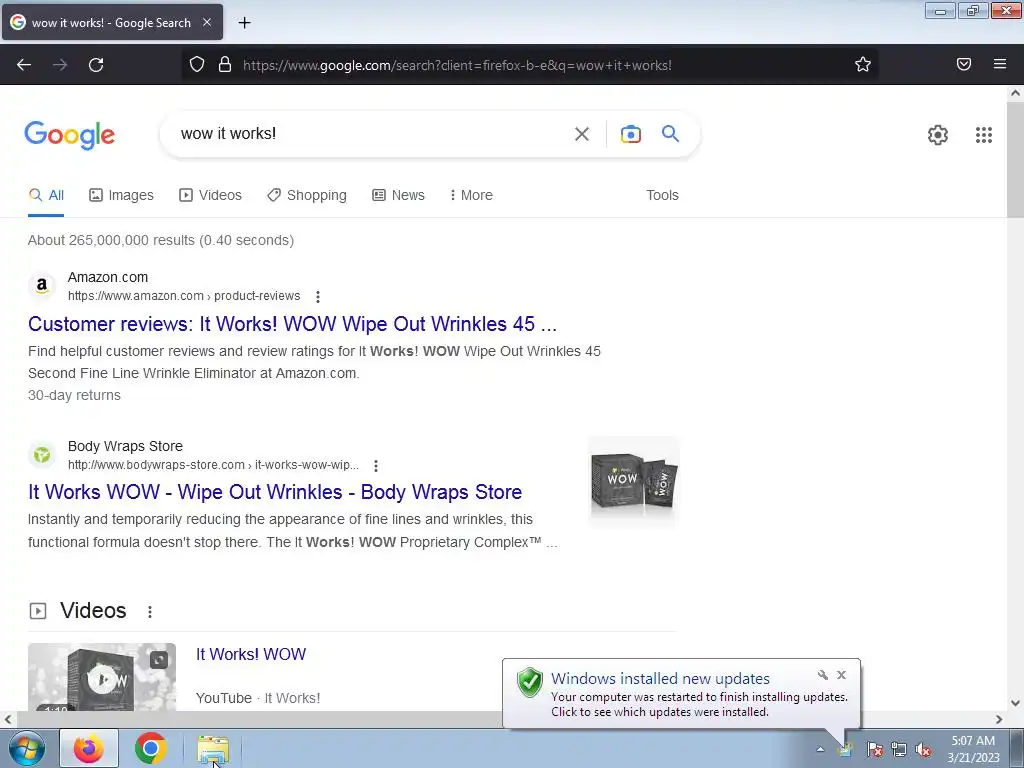The height and width of the screenshot is (768, 1024).
Task: Open 'Customer reviews: It Works! WOW' result
Action: coord(293,324)
